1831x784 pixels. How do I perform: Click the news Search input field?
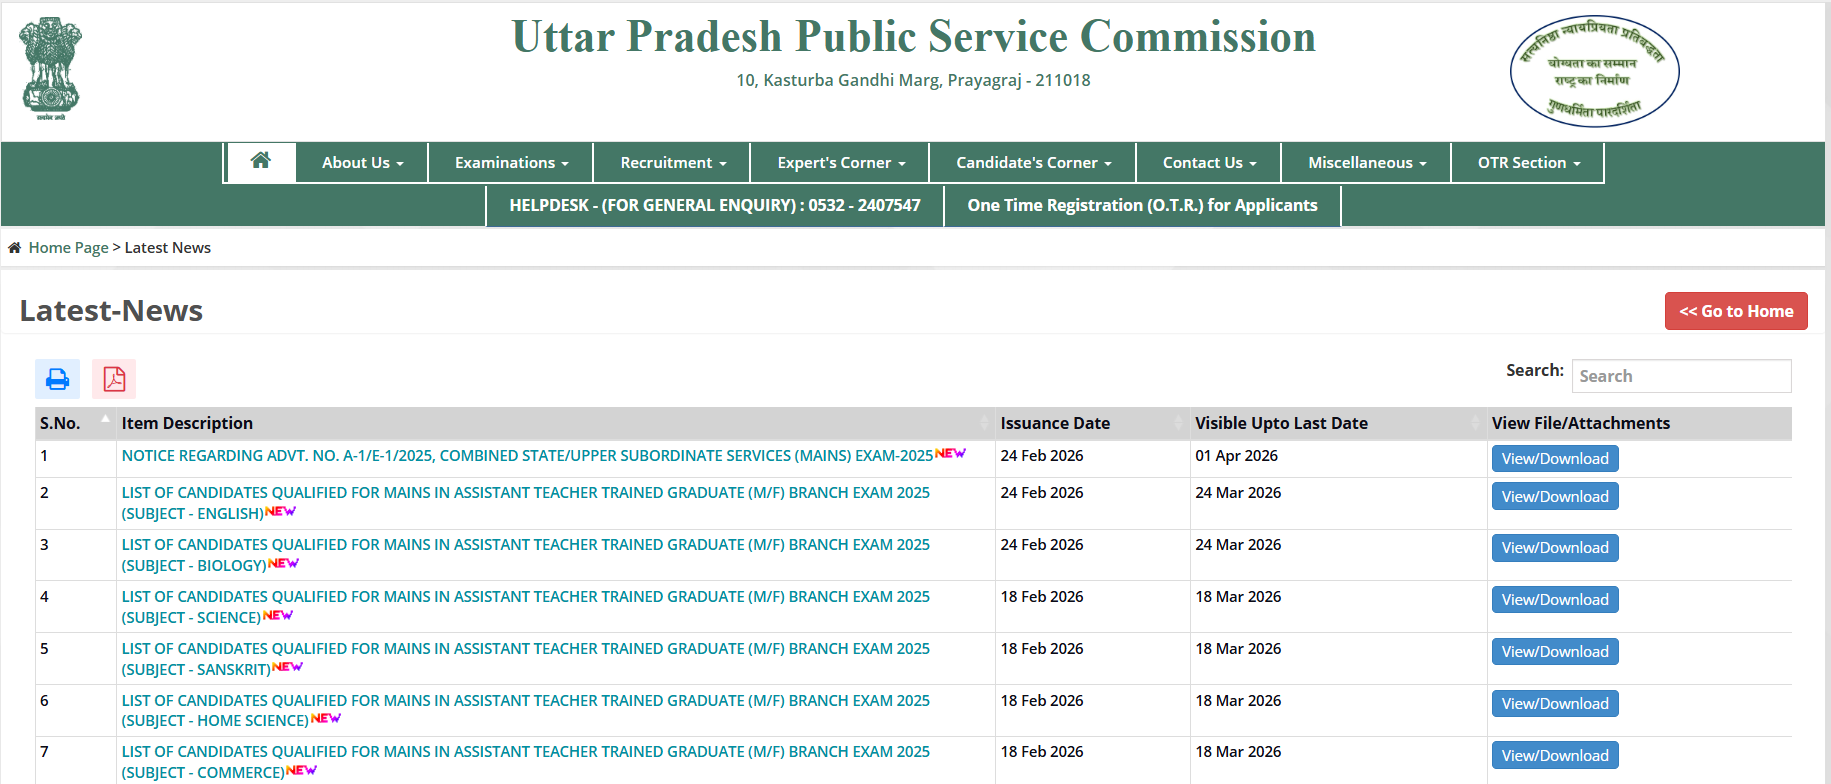point(1681,376)
